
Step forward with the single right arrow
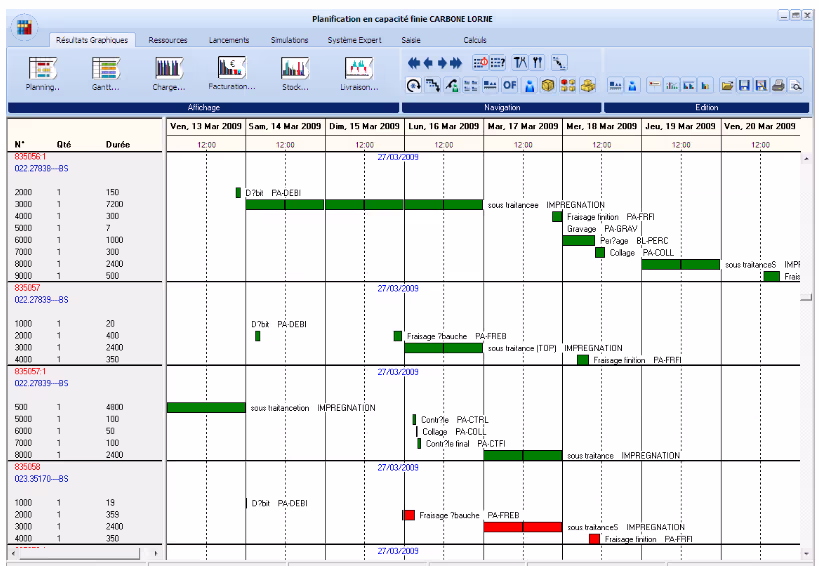click(442, 63)
